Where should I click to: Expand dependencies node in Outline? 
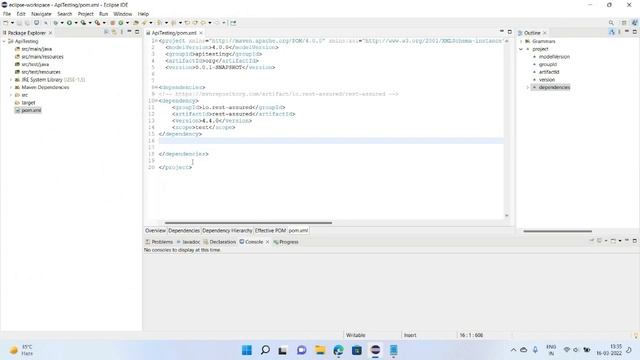pos(528,87)
